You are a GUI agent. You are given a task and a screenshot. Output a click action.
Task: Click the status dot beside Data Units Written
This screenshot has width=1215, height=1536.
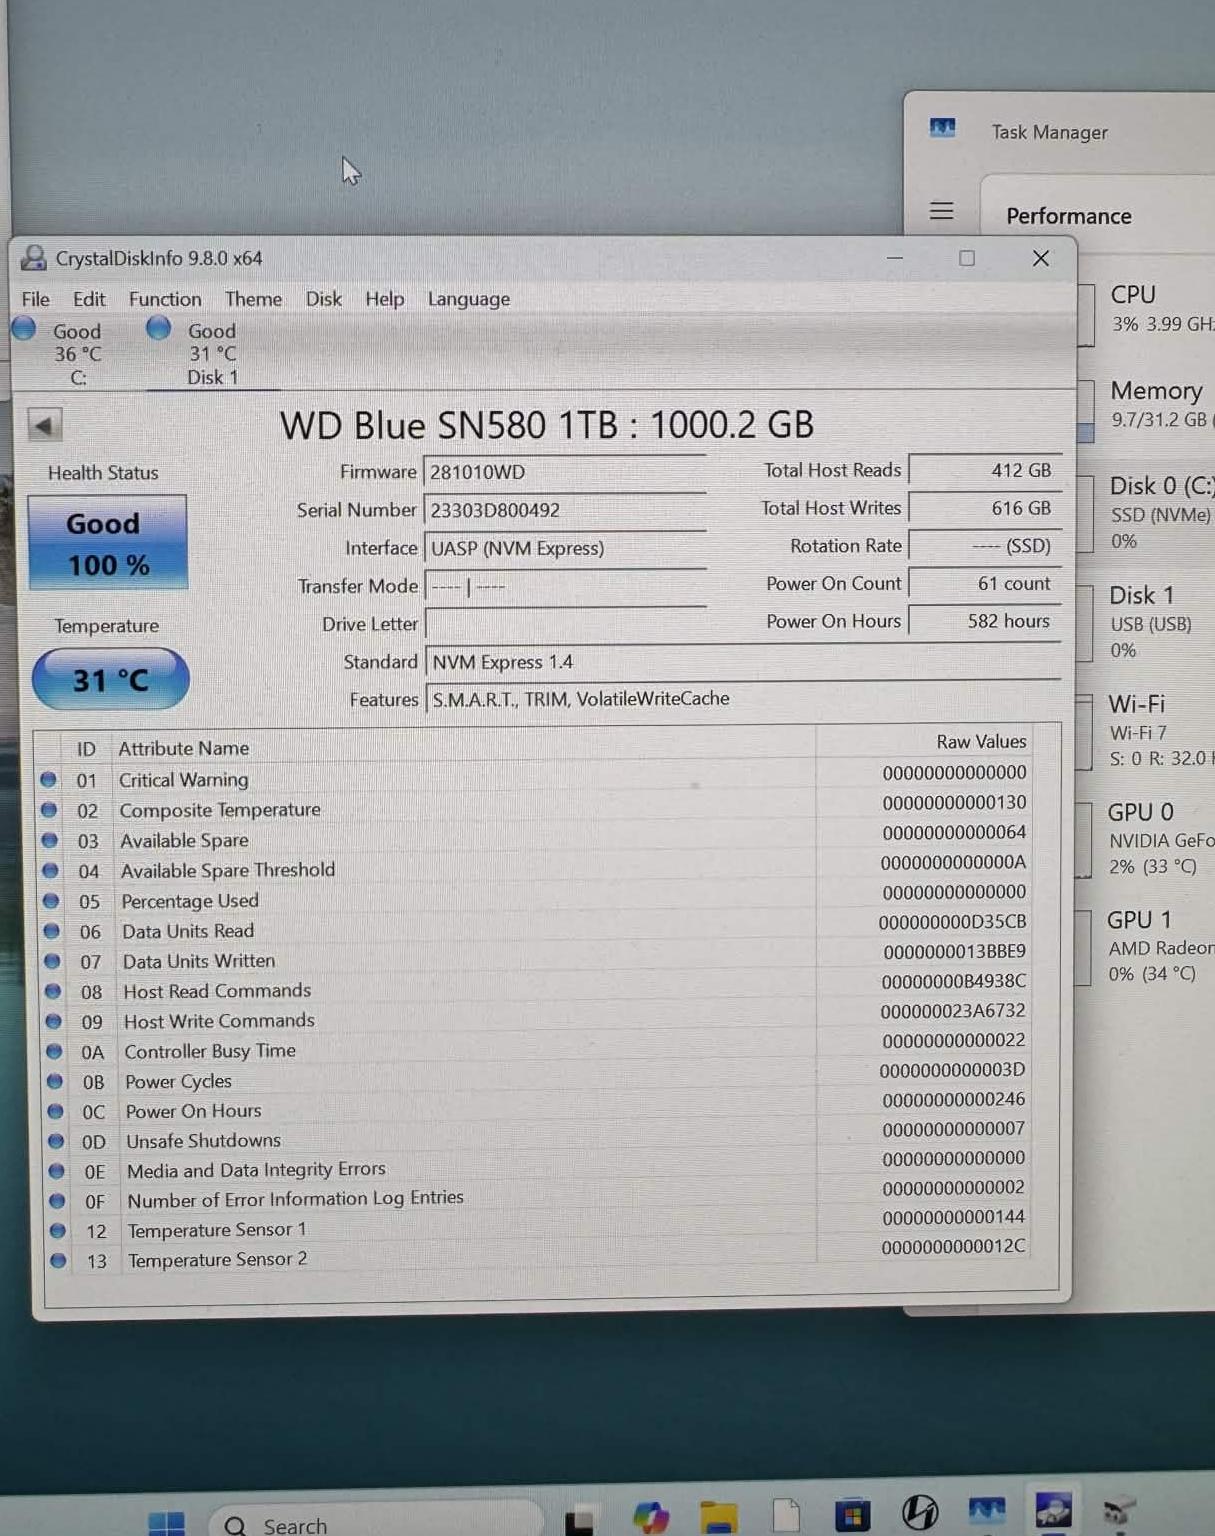[52, 961]
